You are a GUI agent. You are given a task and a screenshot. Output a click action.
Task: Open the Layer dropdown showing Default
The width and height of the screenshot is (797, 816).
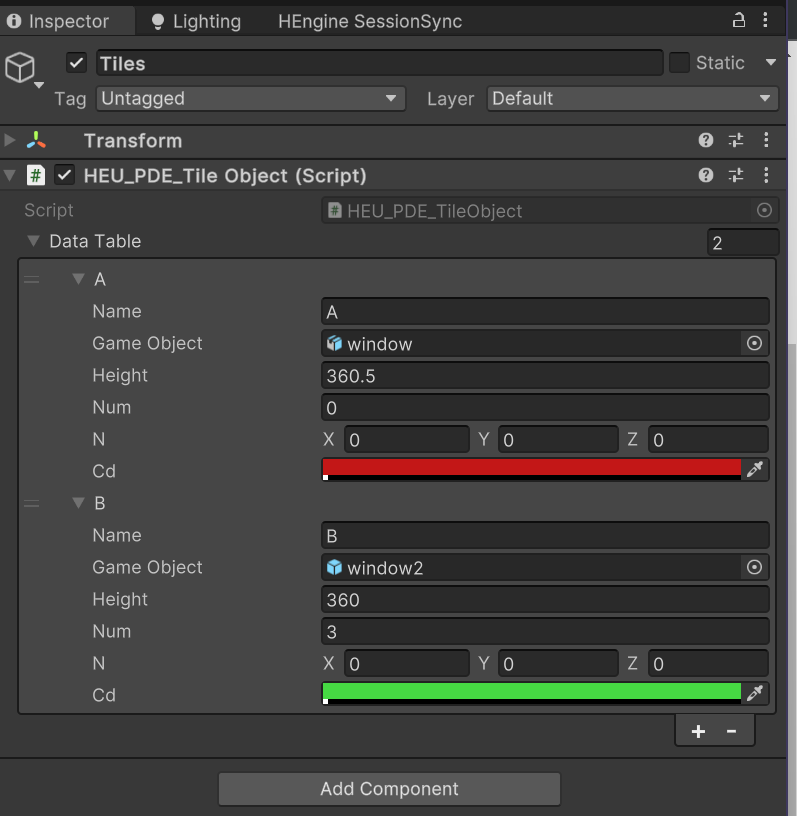pyautogui.click(x=632, y=98)
